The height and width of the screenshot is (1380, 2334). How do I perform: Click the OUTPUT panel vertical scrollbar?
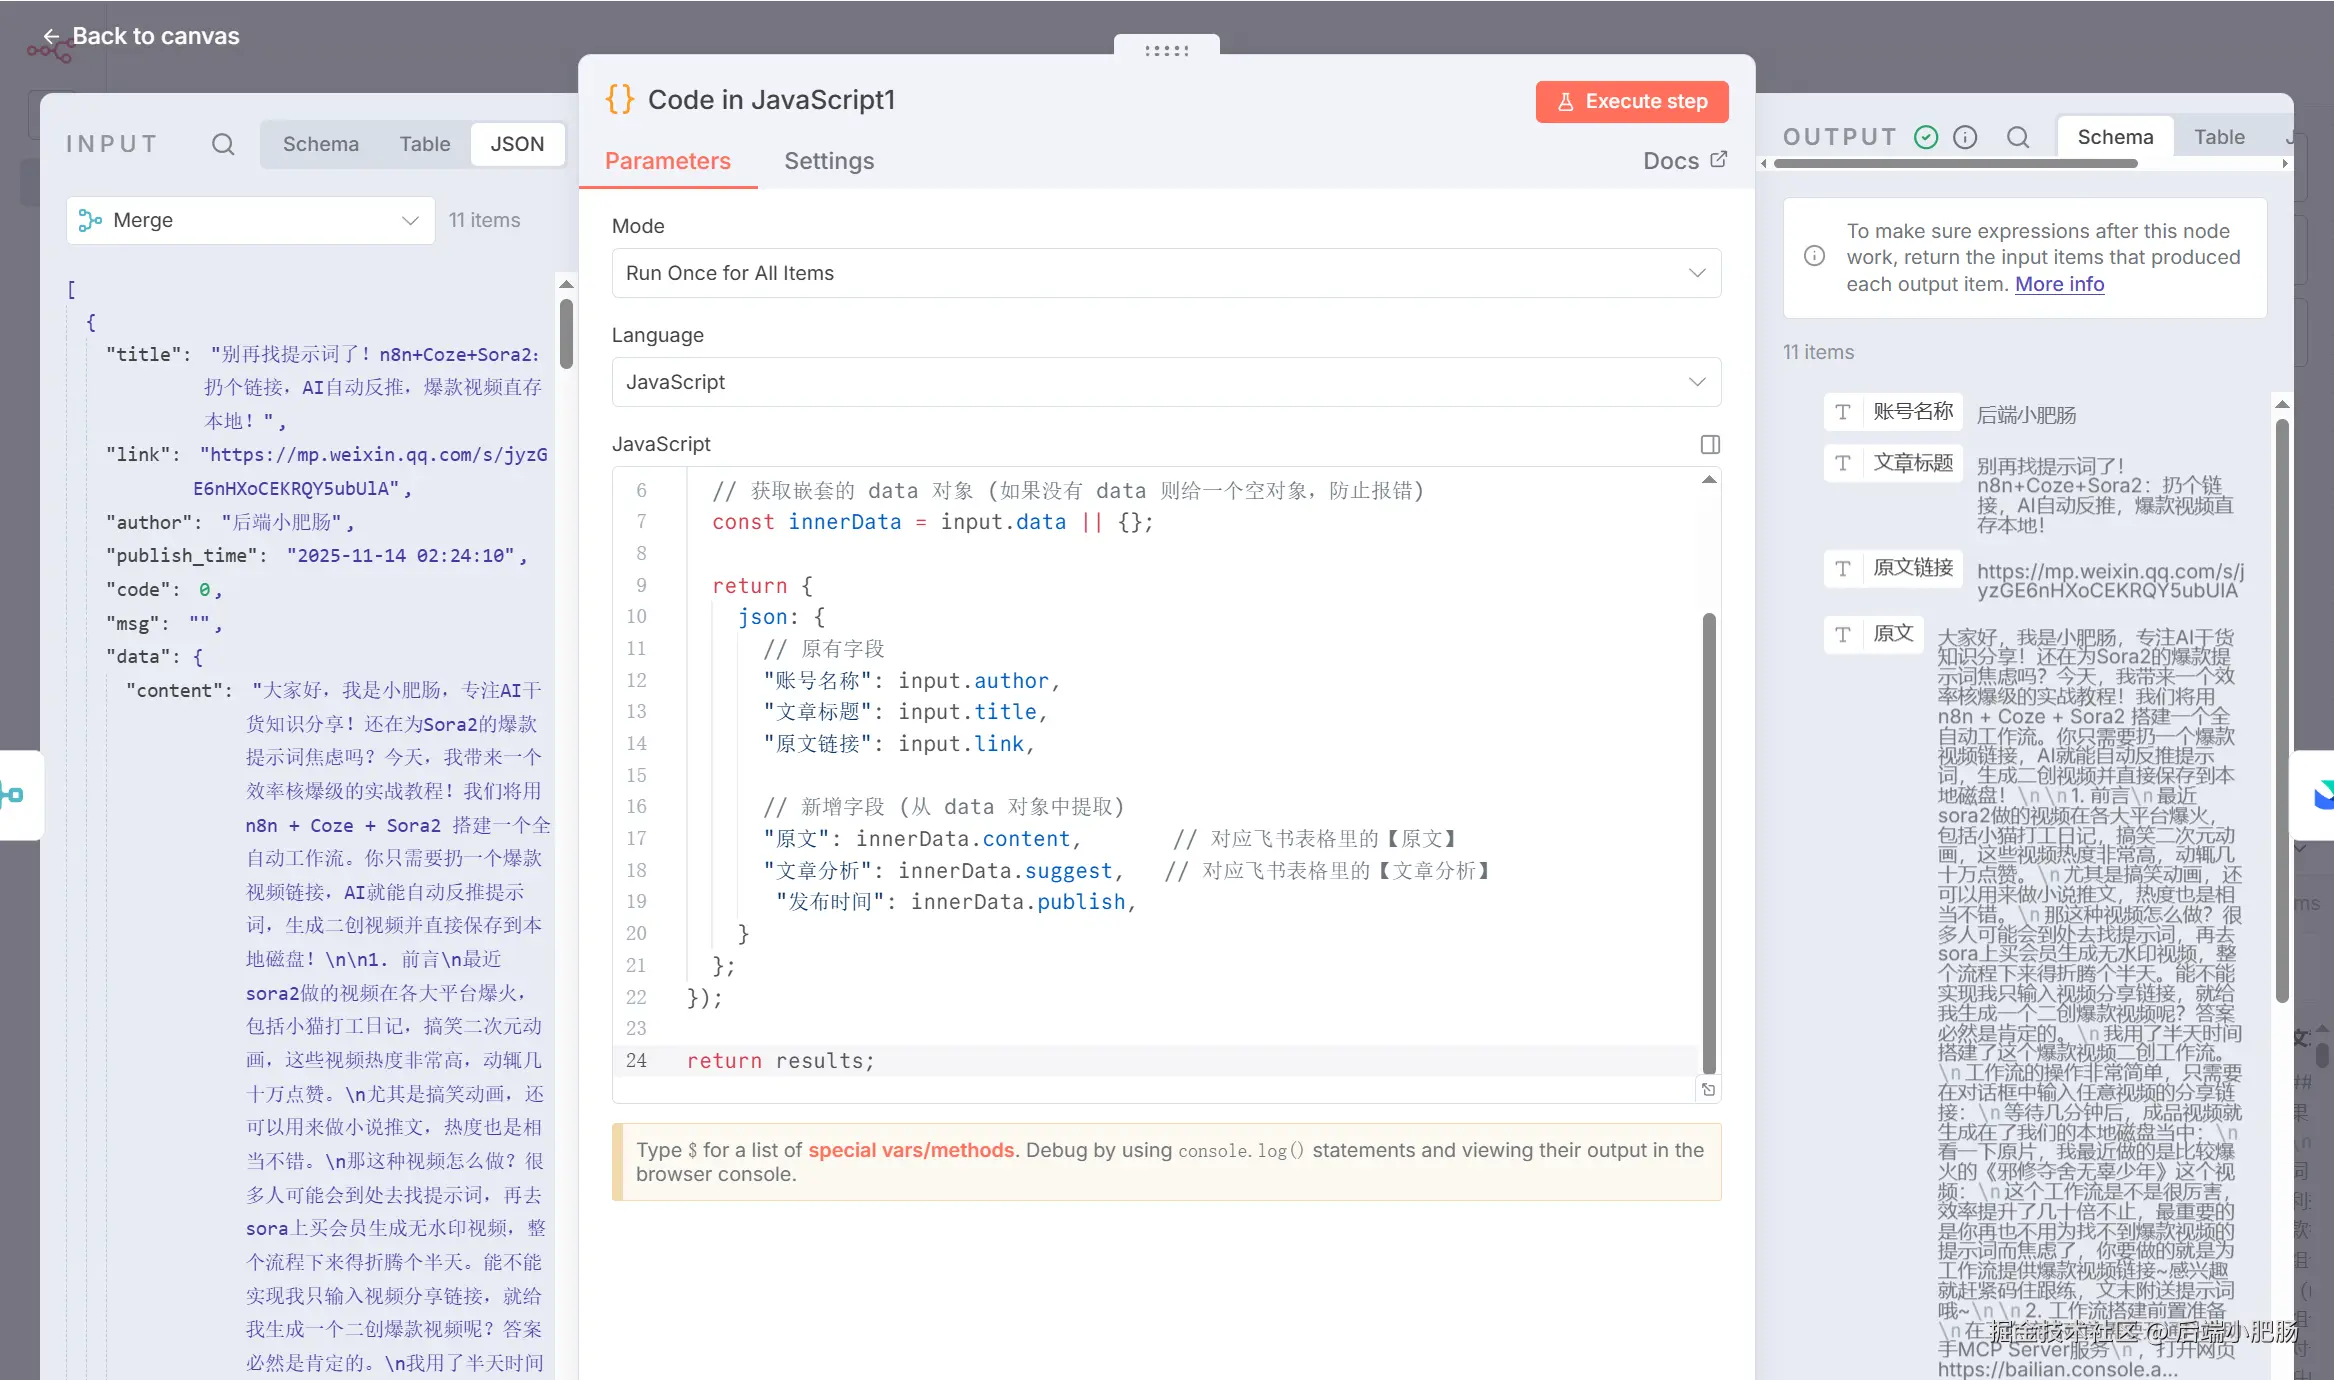click(x=2282, y=710)
